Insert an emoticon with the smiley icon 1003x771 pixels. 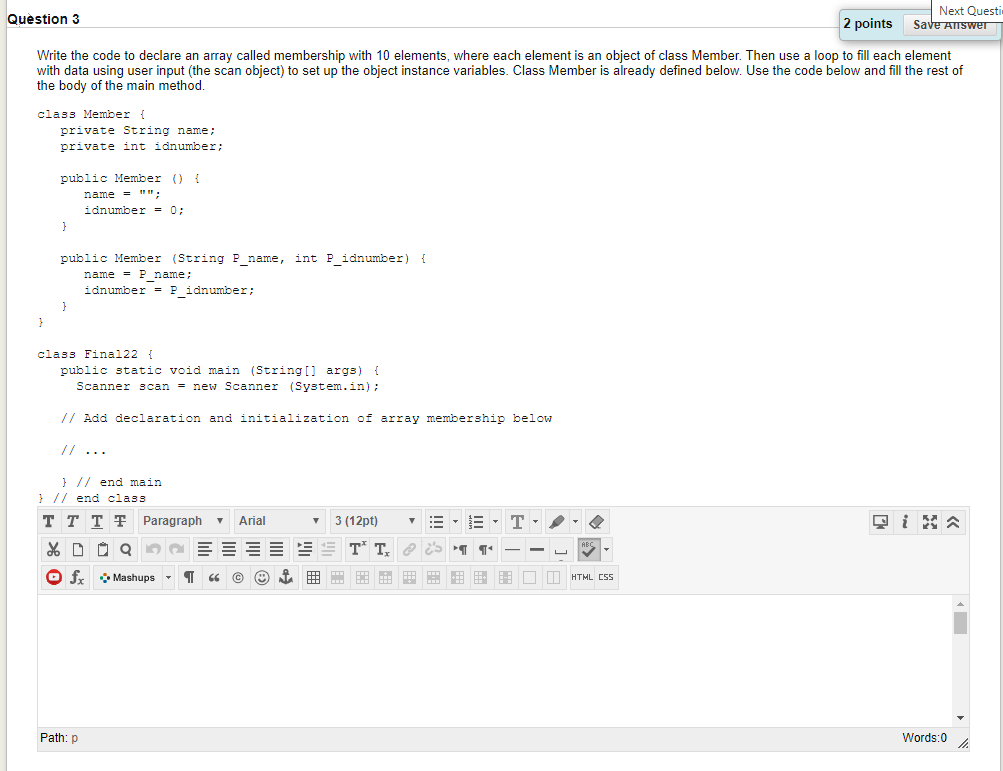click(x=262, y=577)
